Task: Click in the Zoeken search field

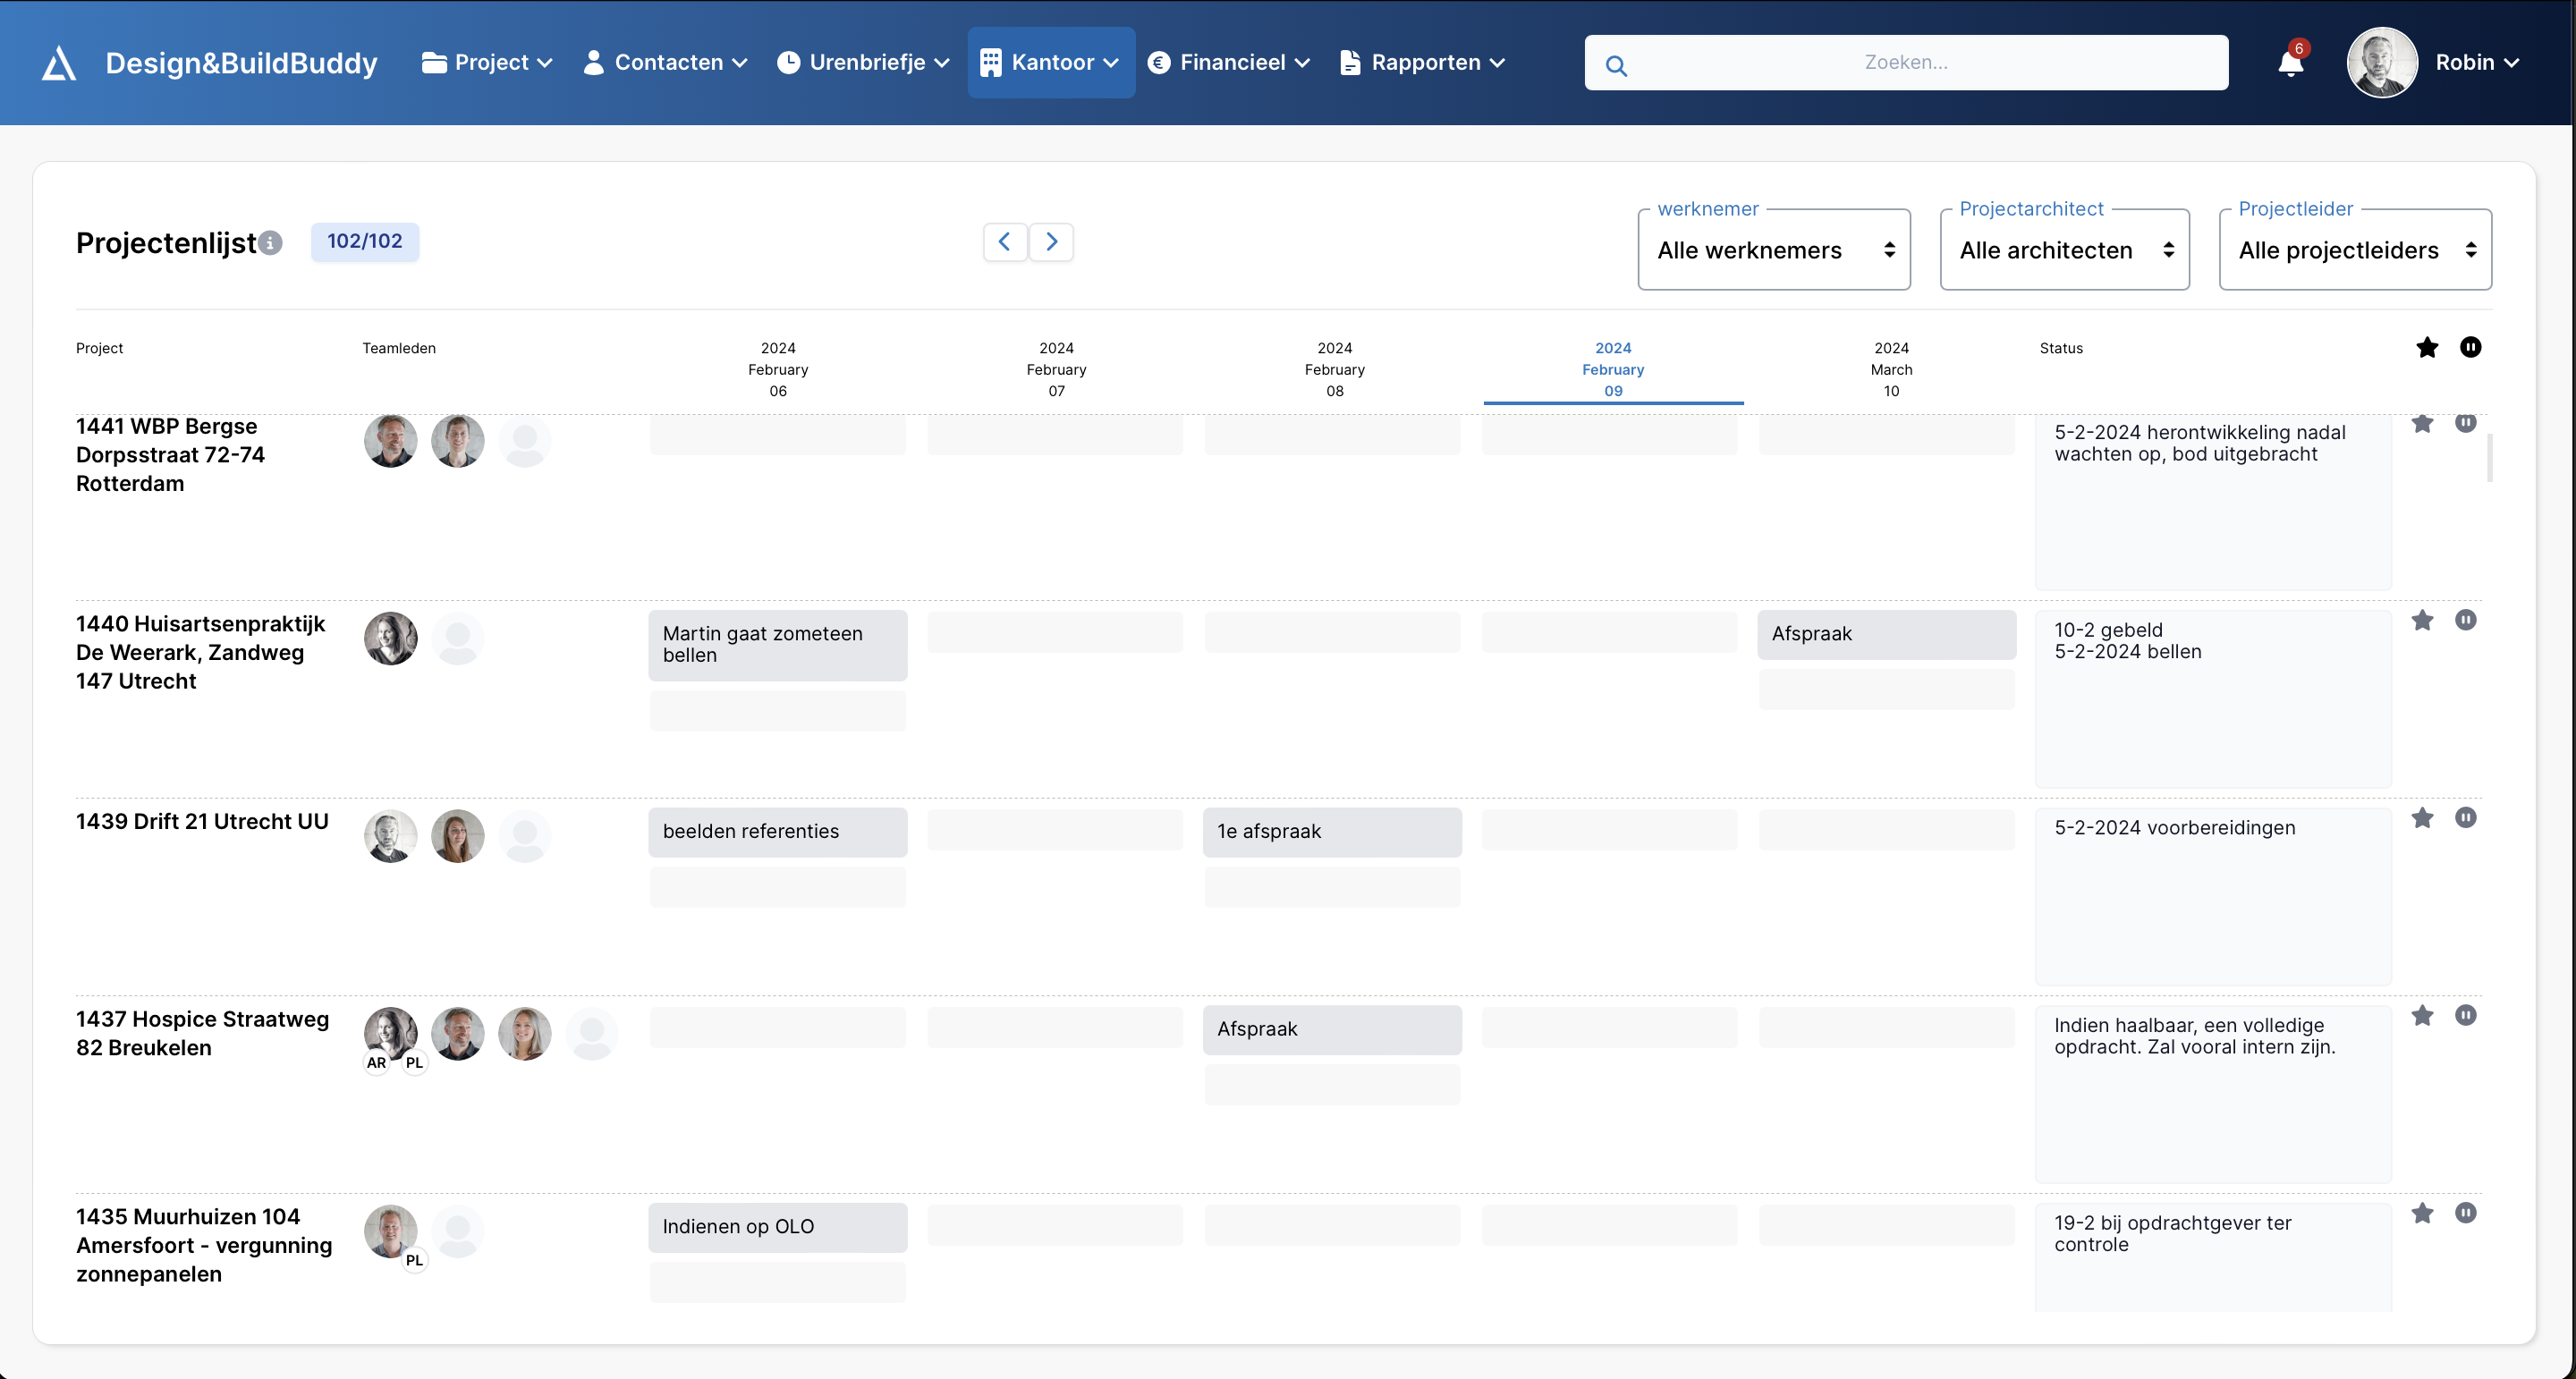Action: pos(1906,62)
